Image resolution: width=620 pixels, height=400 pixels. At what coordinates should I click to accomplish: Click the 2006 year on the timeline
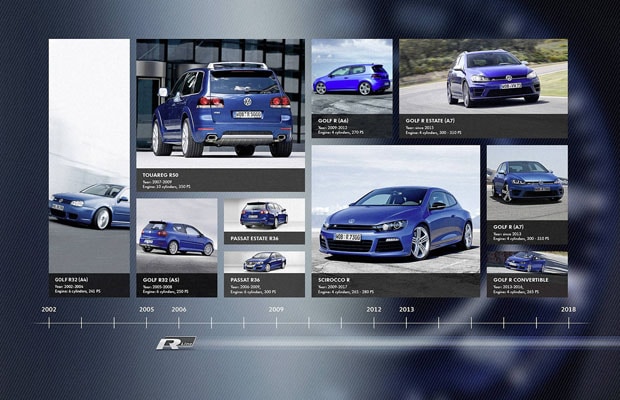[179, 310]
